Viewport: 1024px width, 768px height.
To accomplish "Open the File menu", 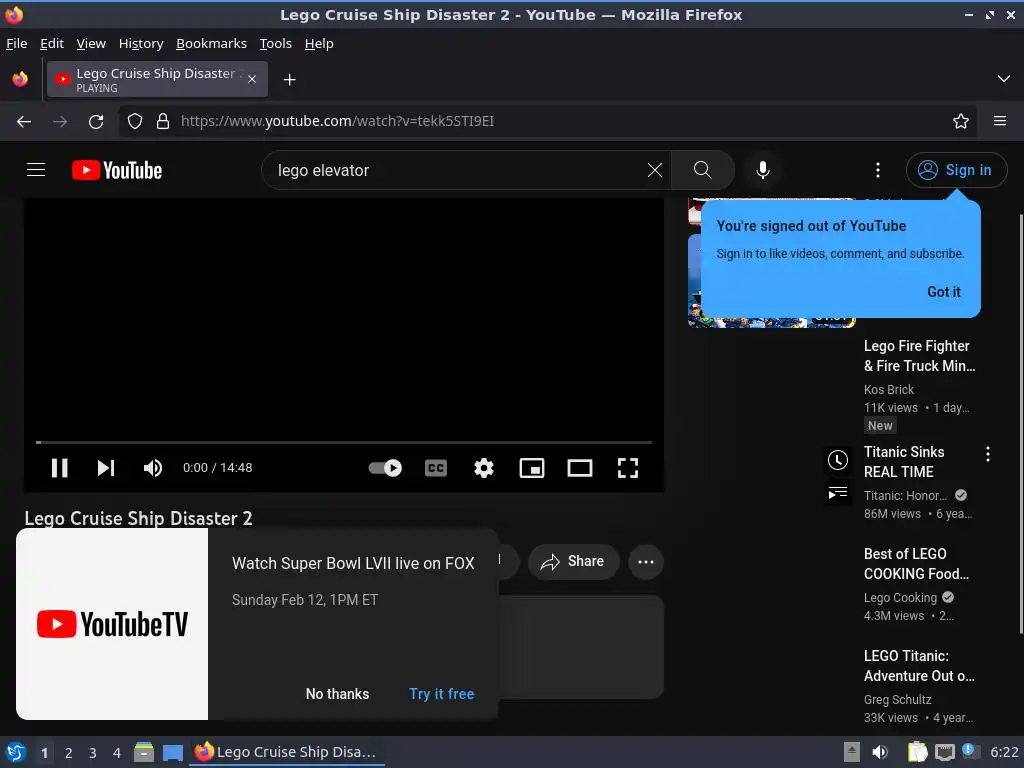I will point(16,43).
